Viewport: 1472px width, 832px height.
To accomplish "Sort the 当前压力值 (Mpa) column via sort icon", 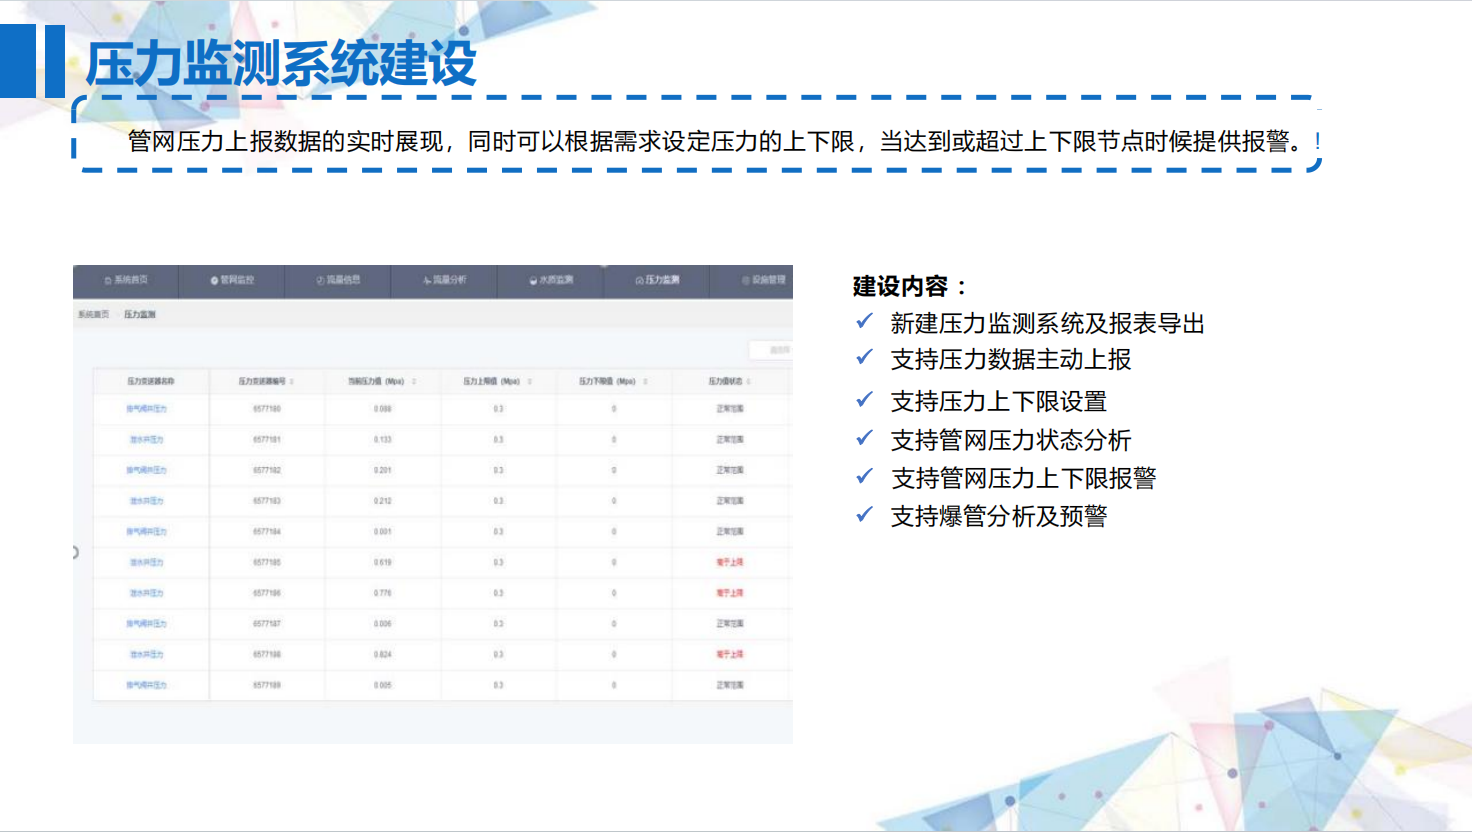I will point(414,382).
